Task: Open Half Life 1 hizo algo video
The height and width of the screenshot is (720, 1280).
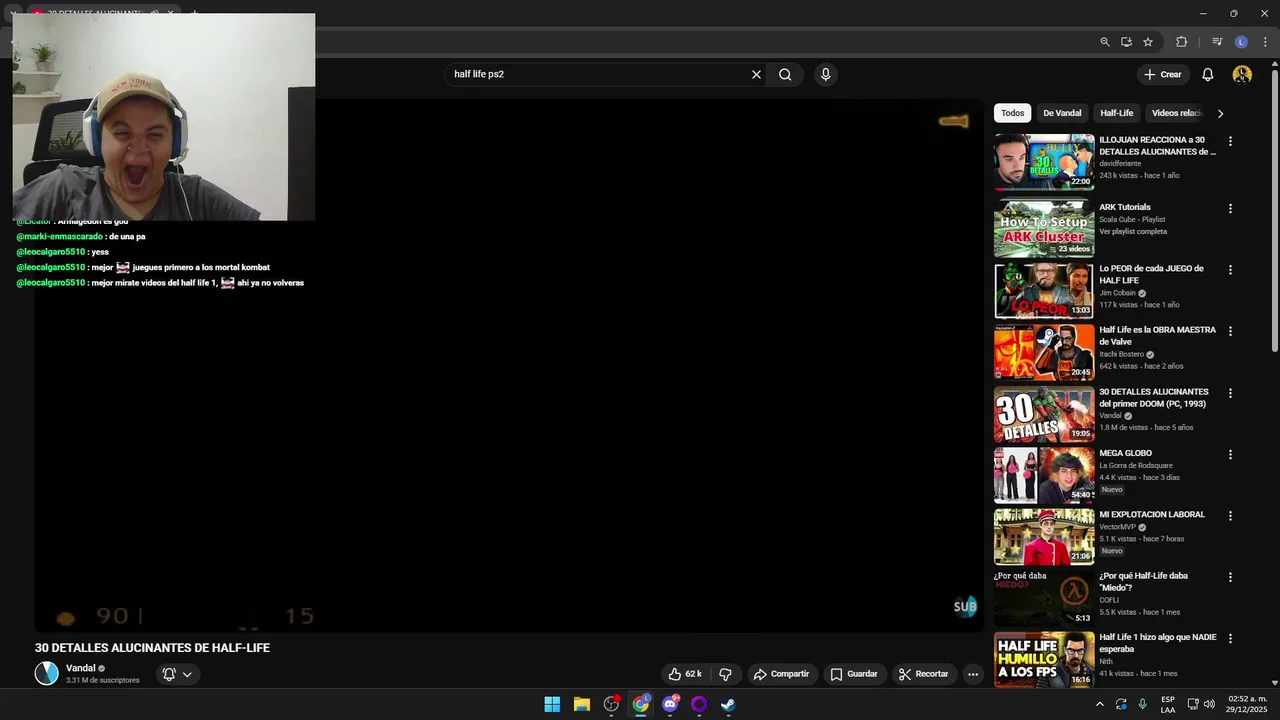Action: pos(1158,643)
